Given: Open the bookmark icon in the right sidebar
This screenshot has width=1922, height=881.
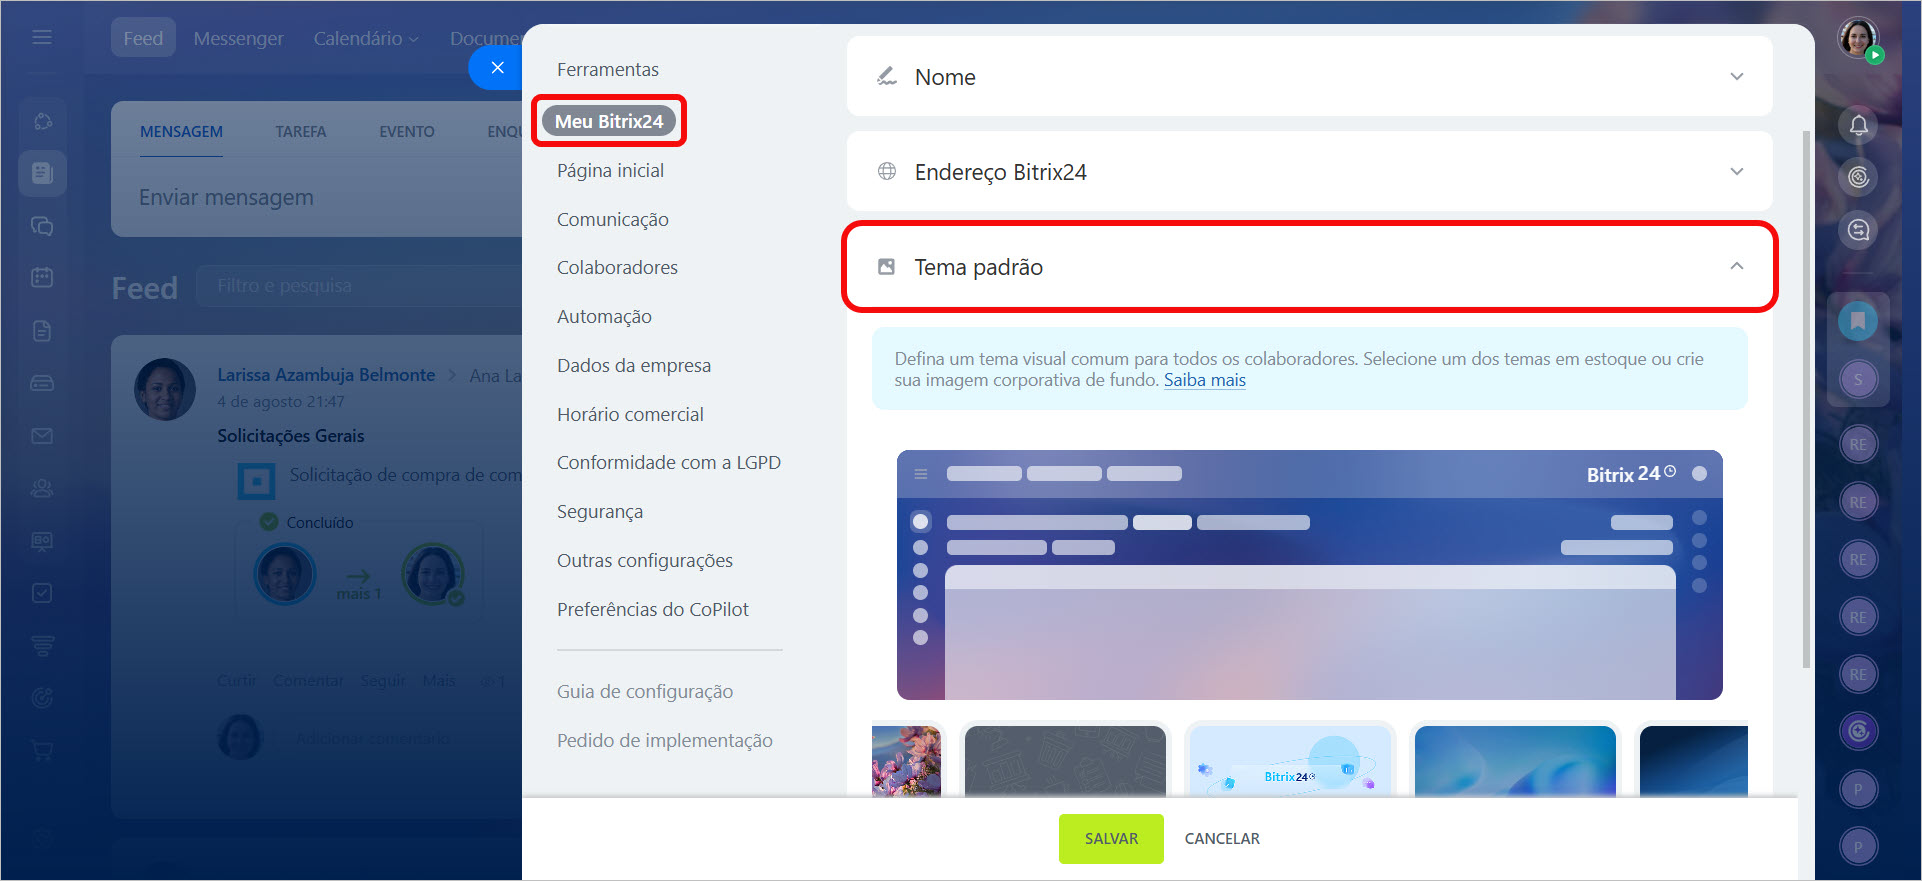Looking at the screenshot, I should tap(1858, 321).
